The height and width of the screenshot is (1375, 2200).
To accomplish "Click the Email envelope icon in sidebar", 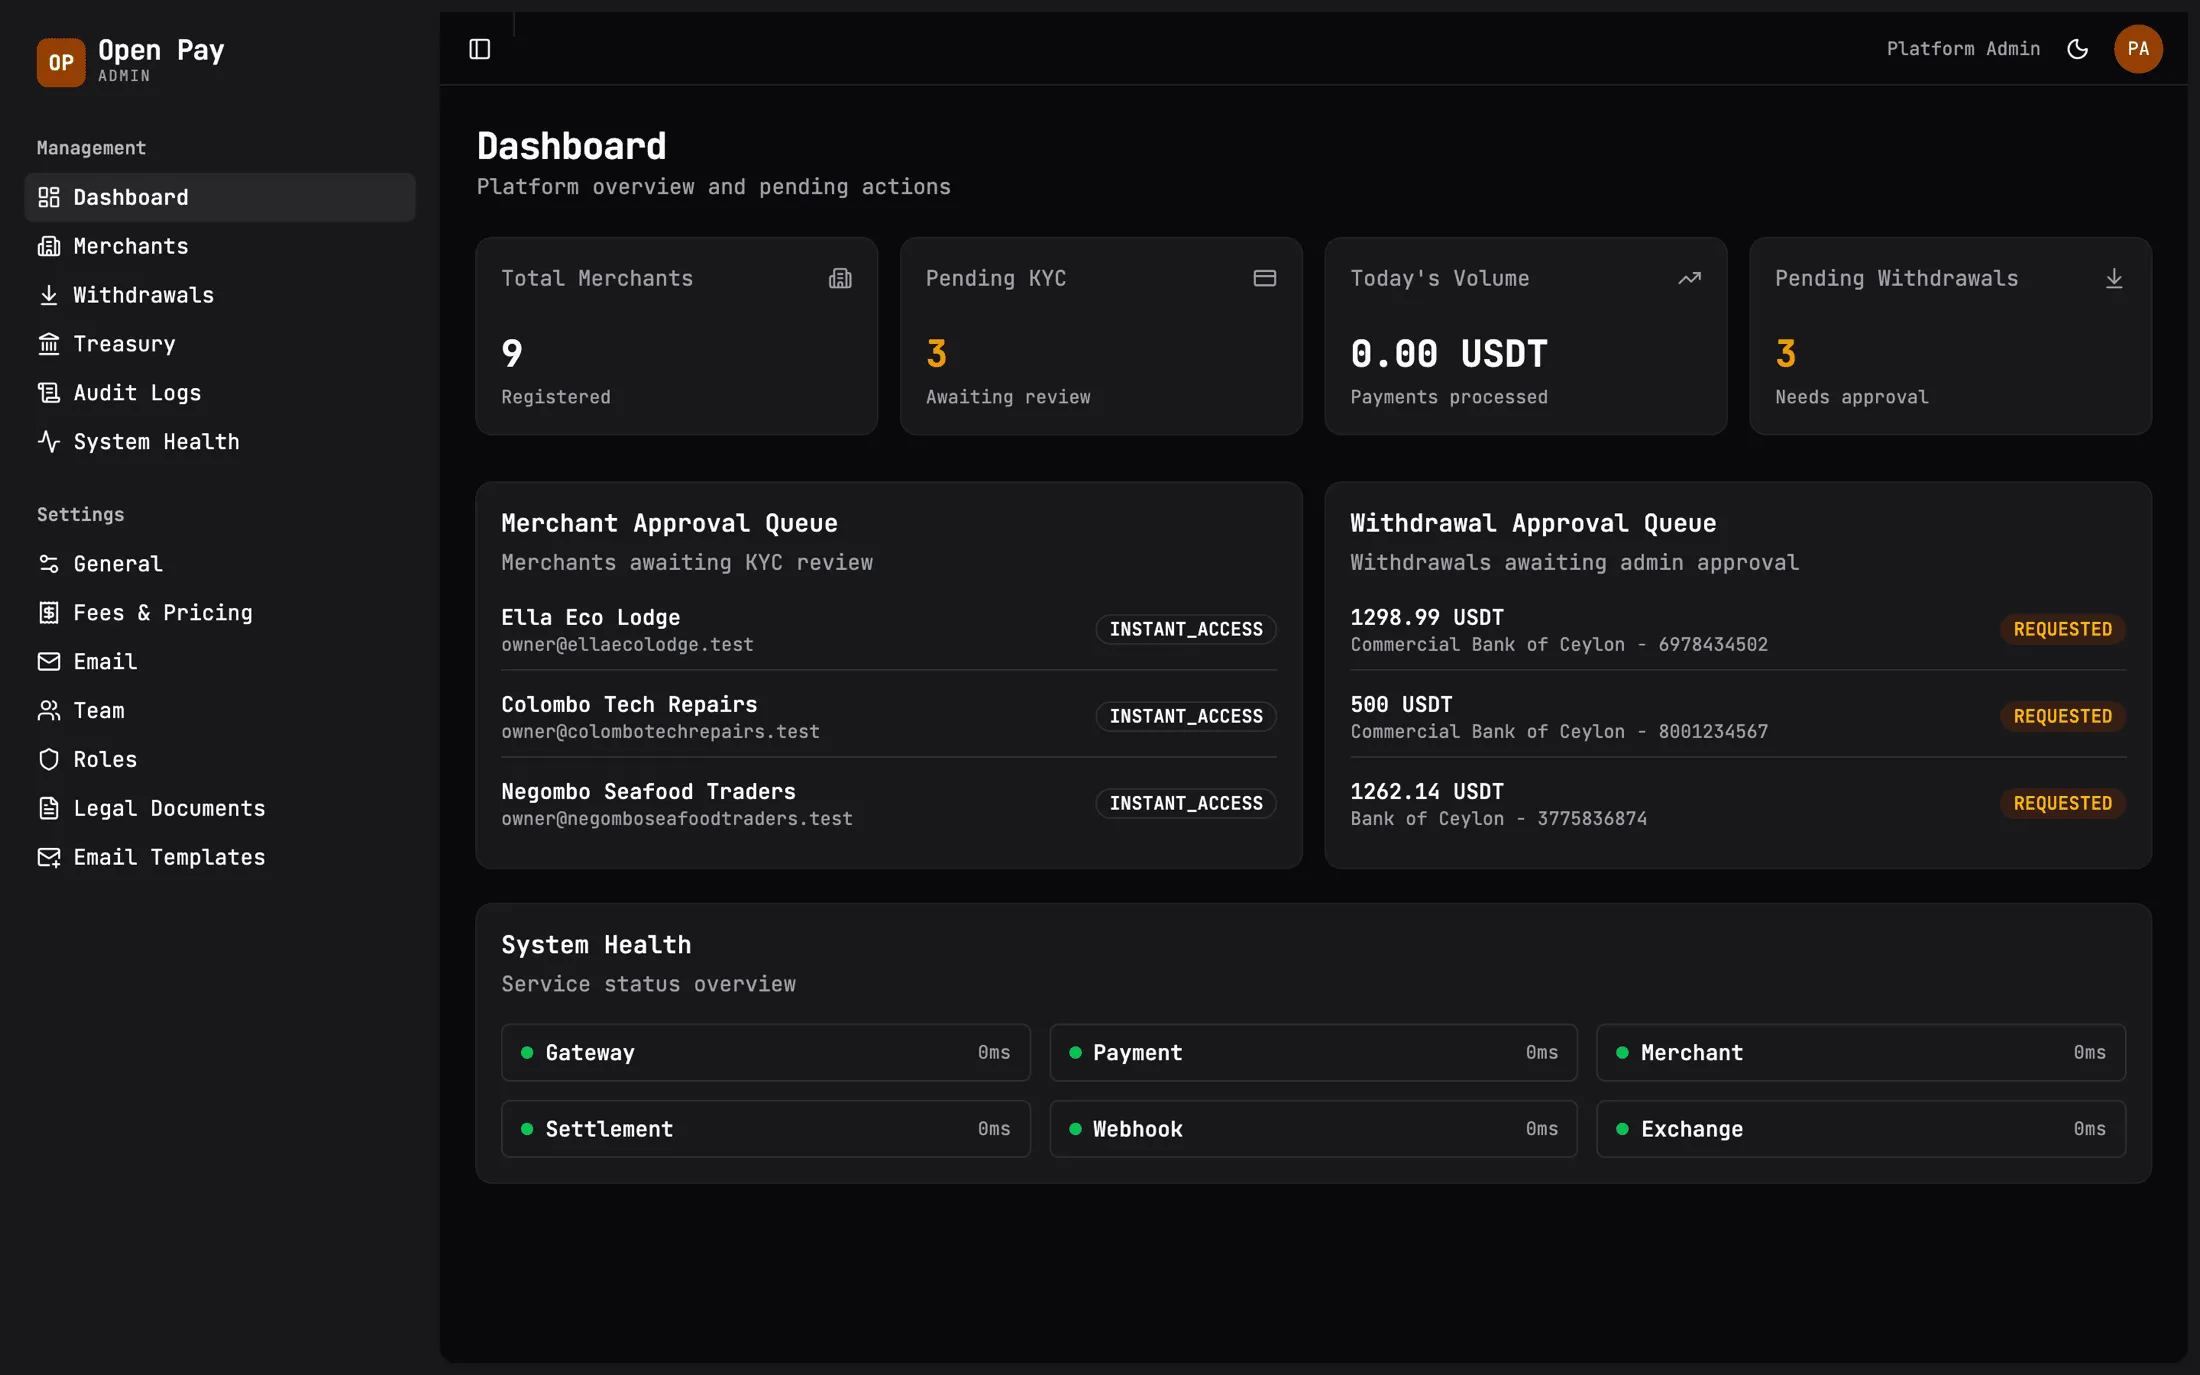I will 49,662.
